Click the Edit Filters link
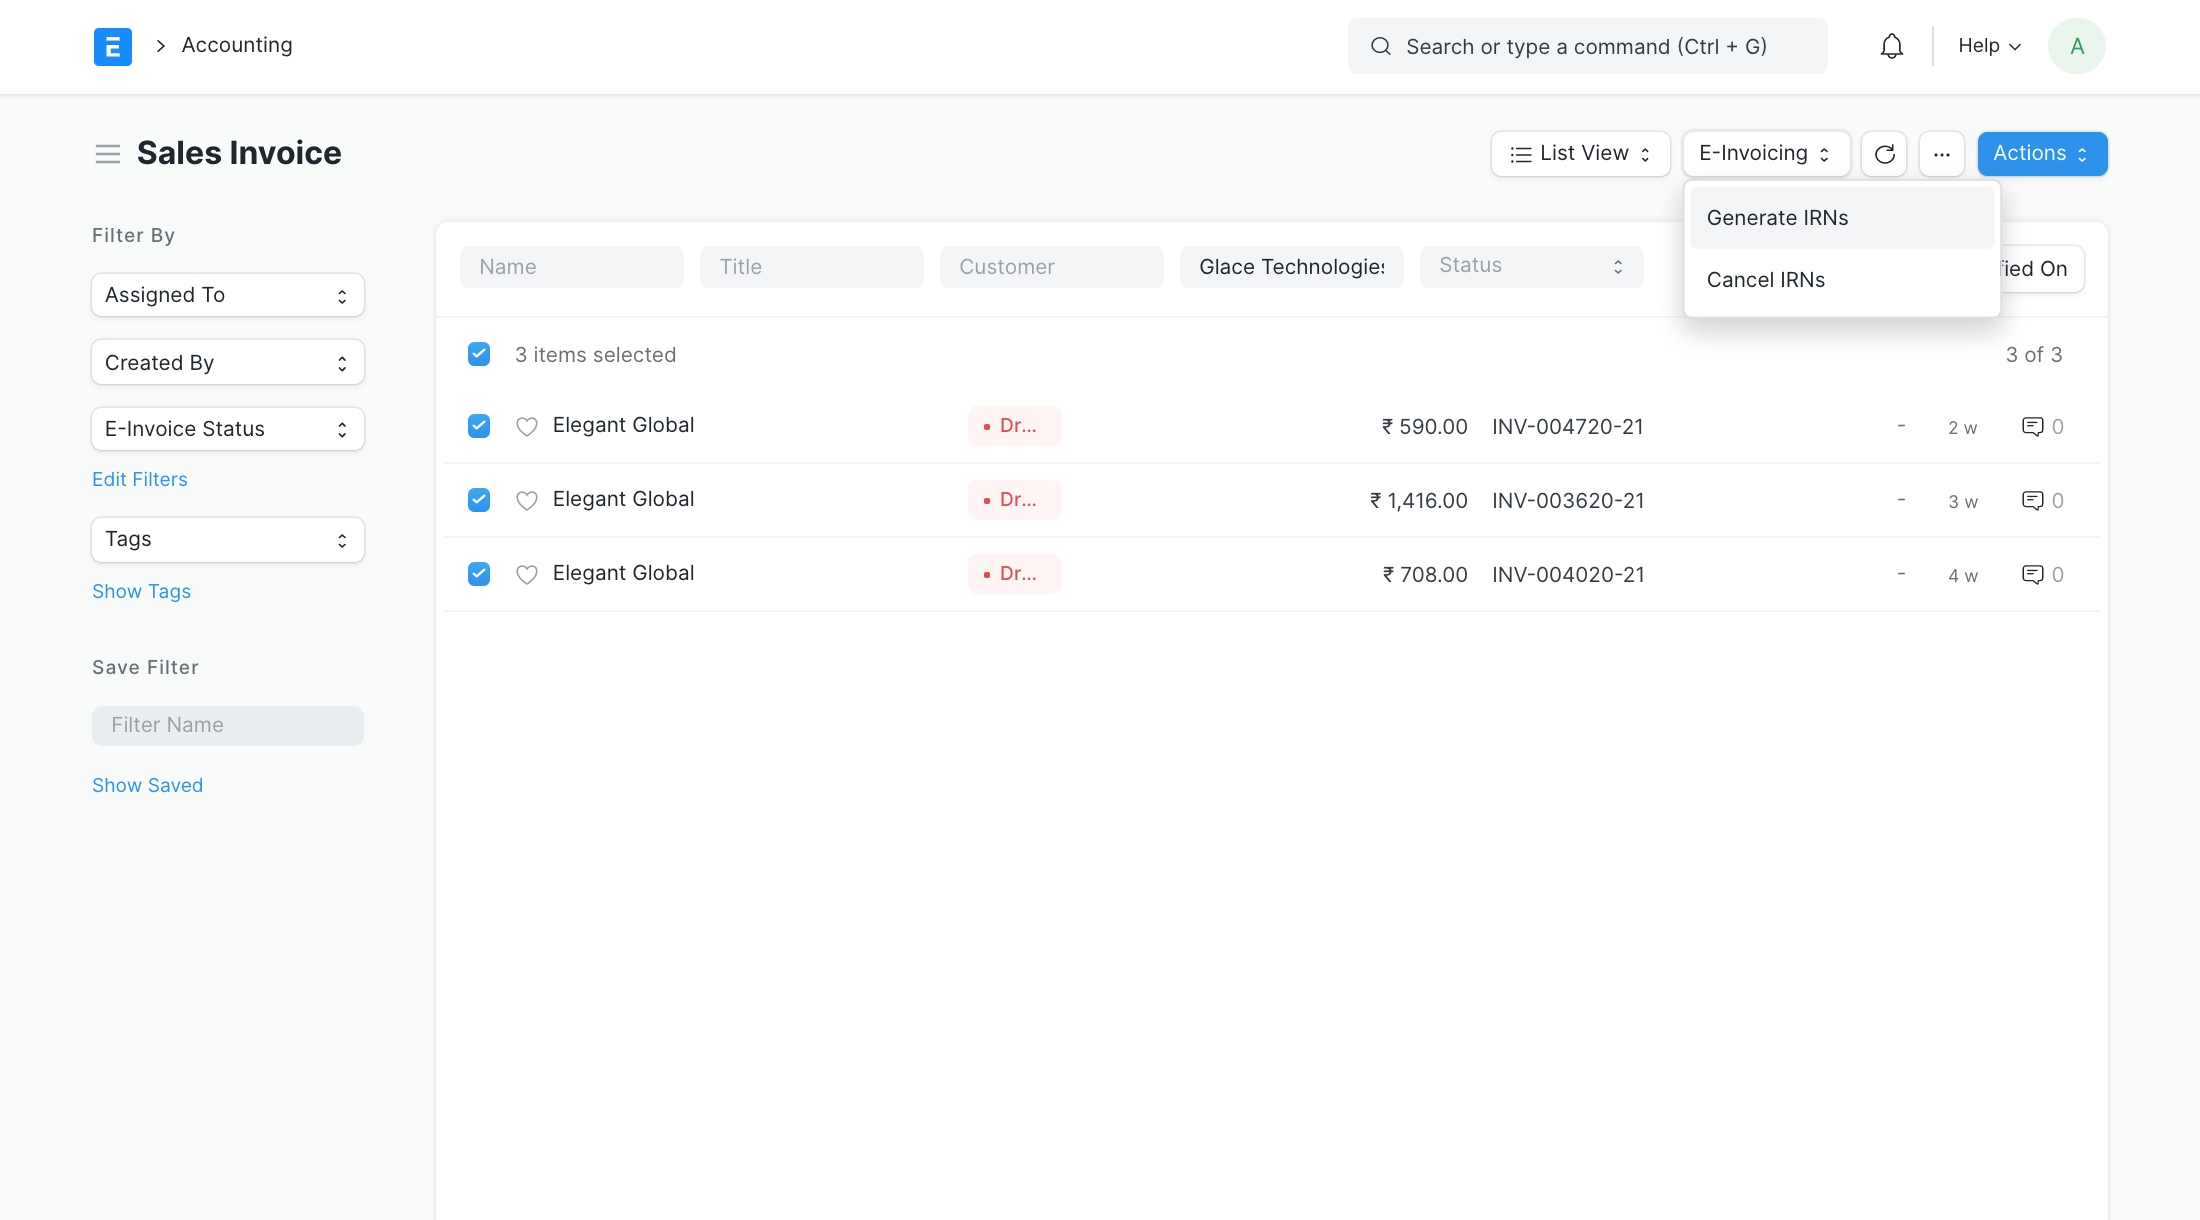 (x=139, y=479)
